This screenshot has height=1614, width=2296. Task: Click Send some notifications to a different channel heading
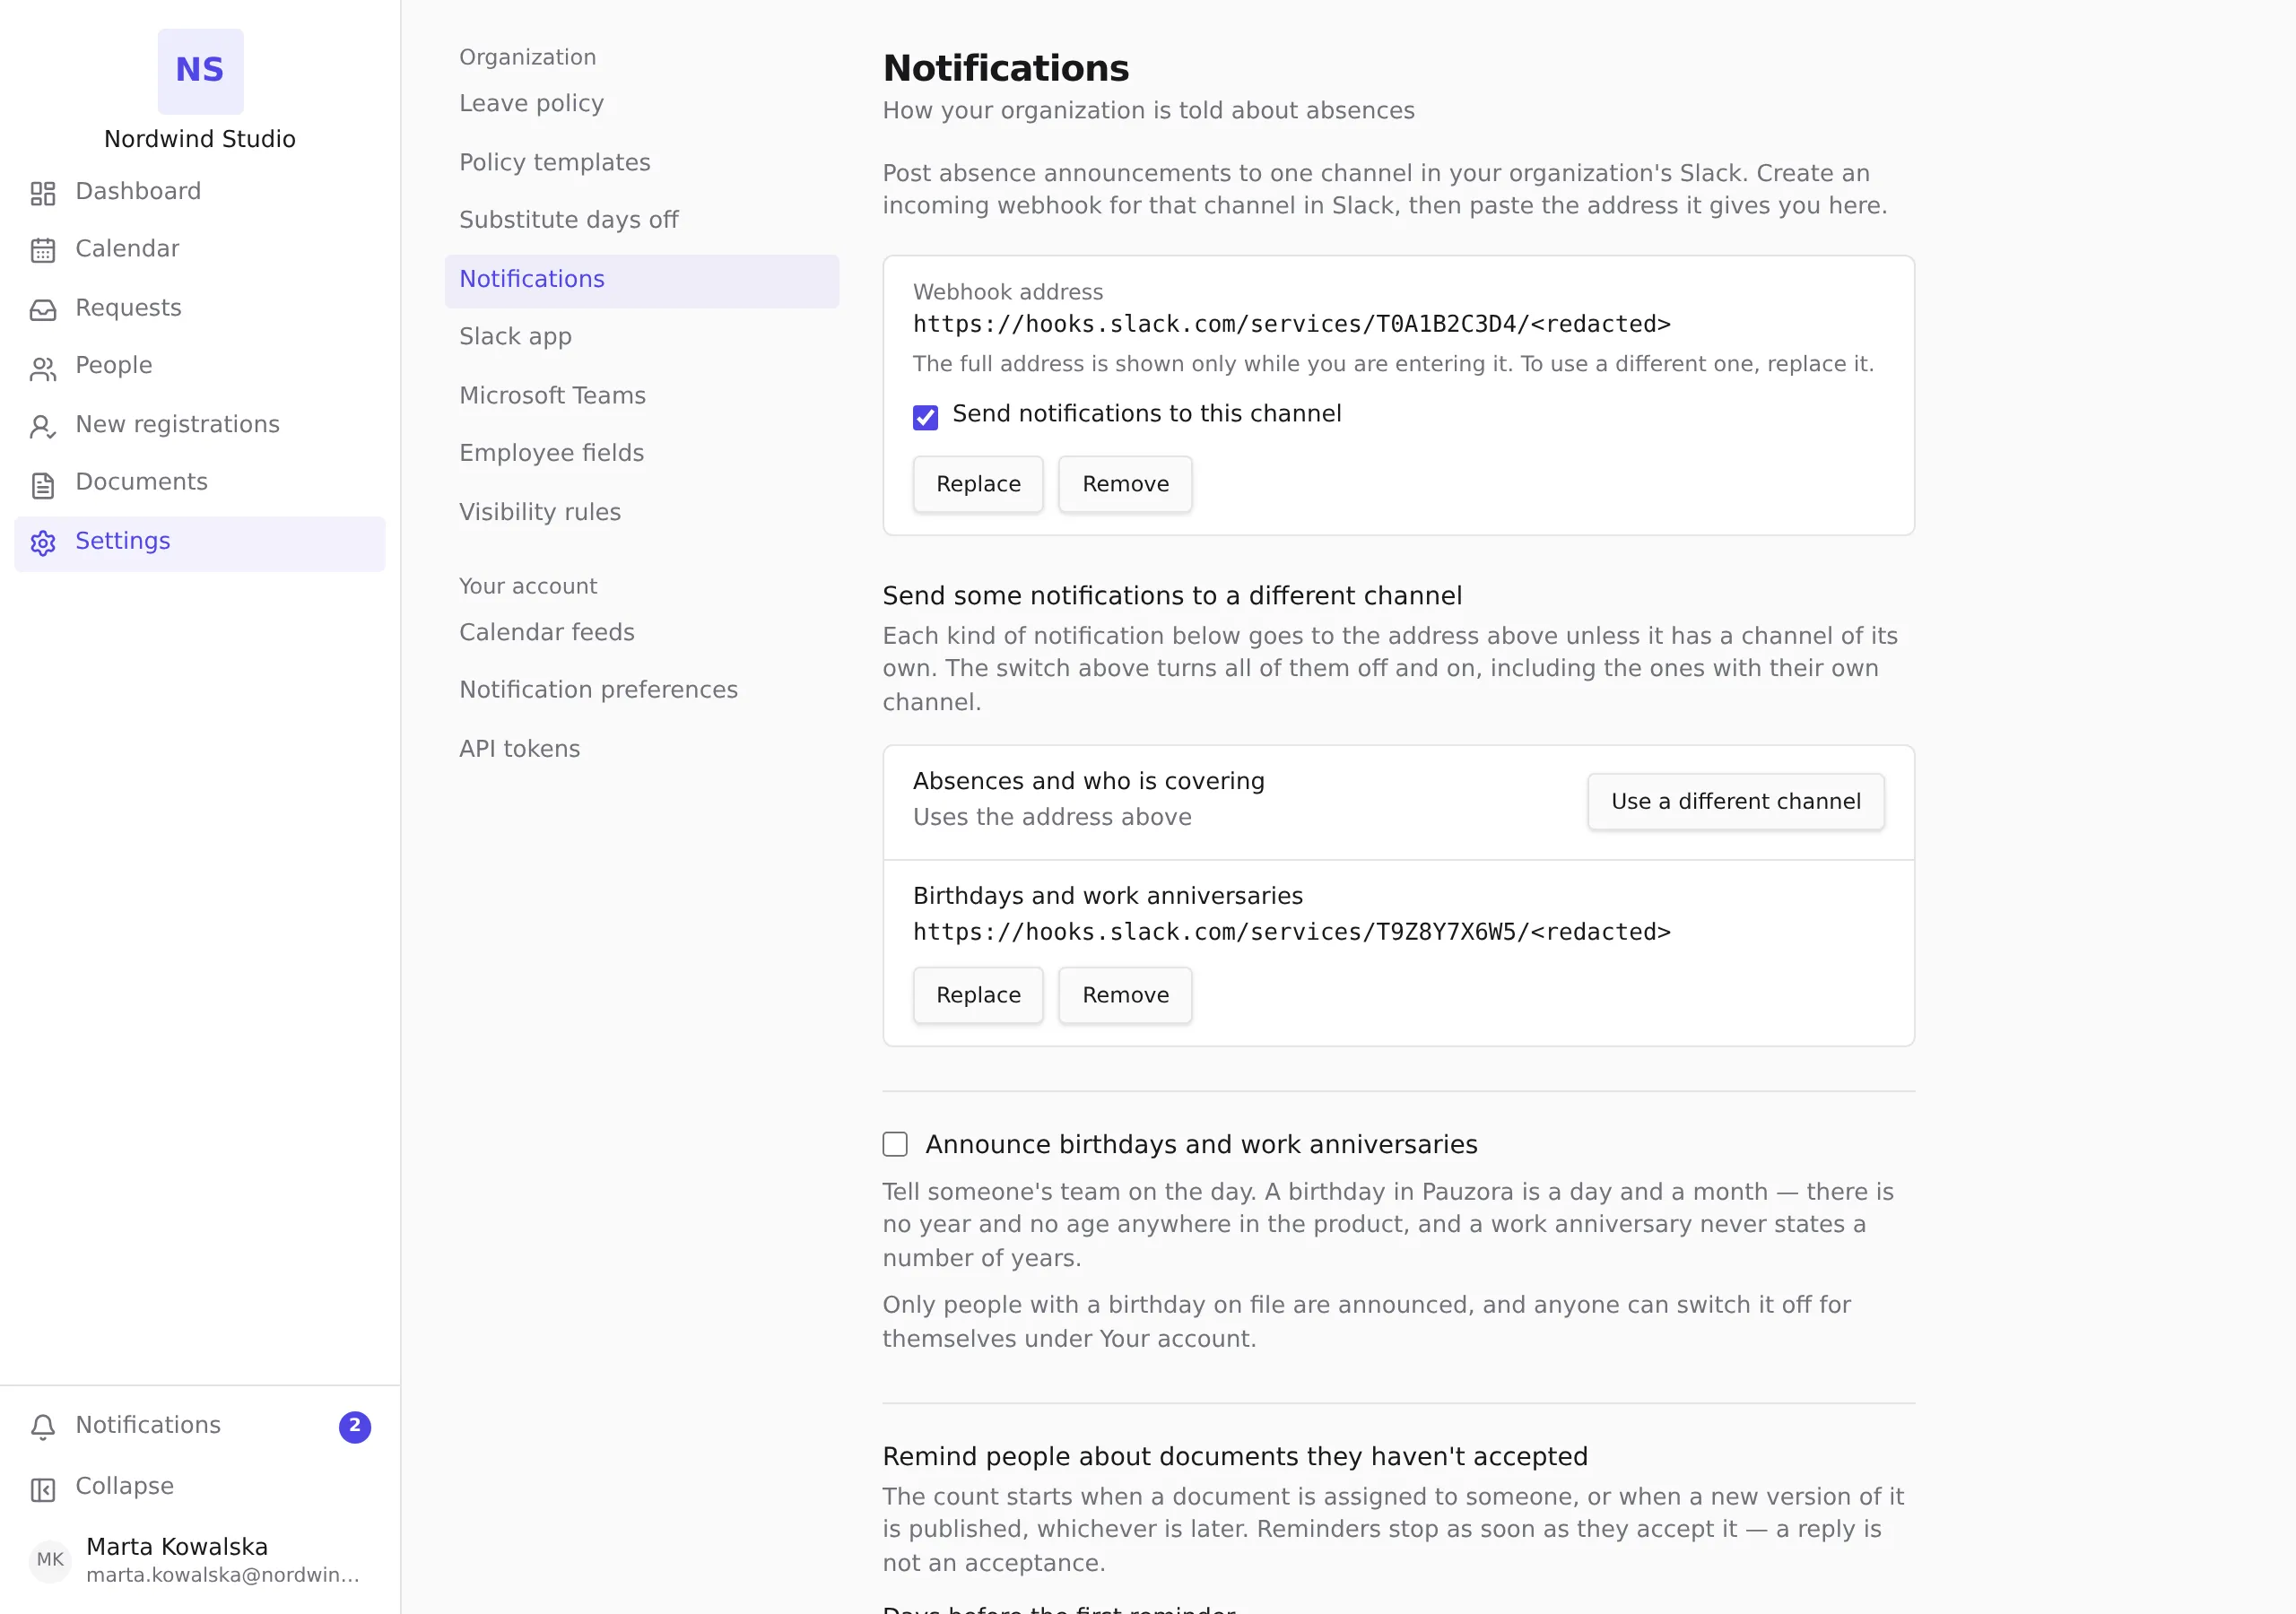click(x=1171, y=596)
